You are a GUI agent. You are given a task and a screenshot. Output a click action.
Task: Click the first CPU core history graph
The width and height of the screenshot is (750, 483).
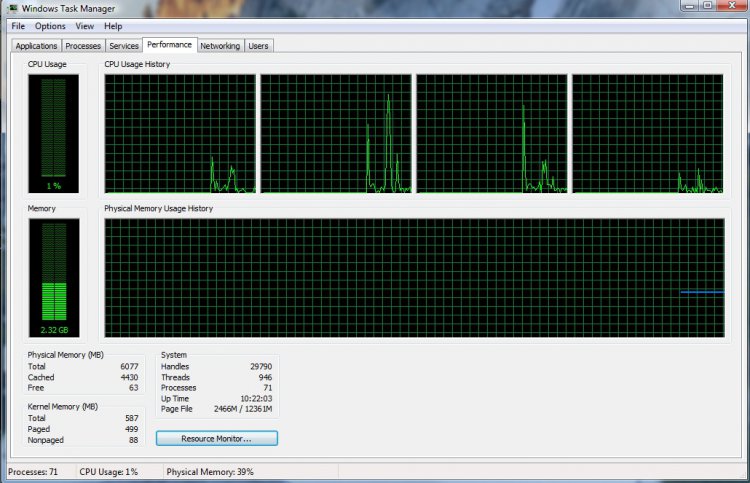[x=180, y=133]
